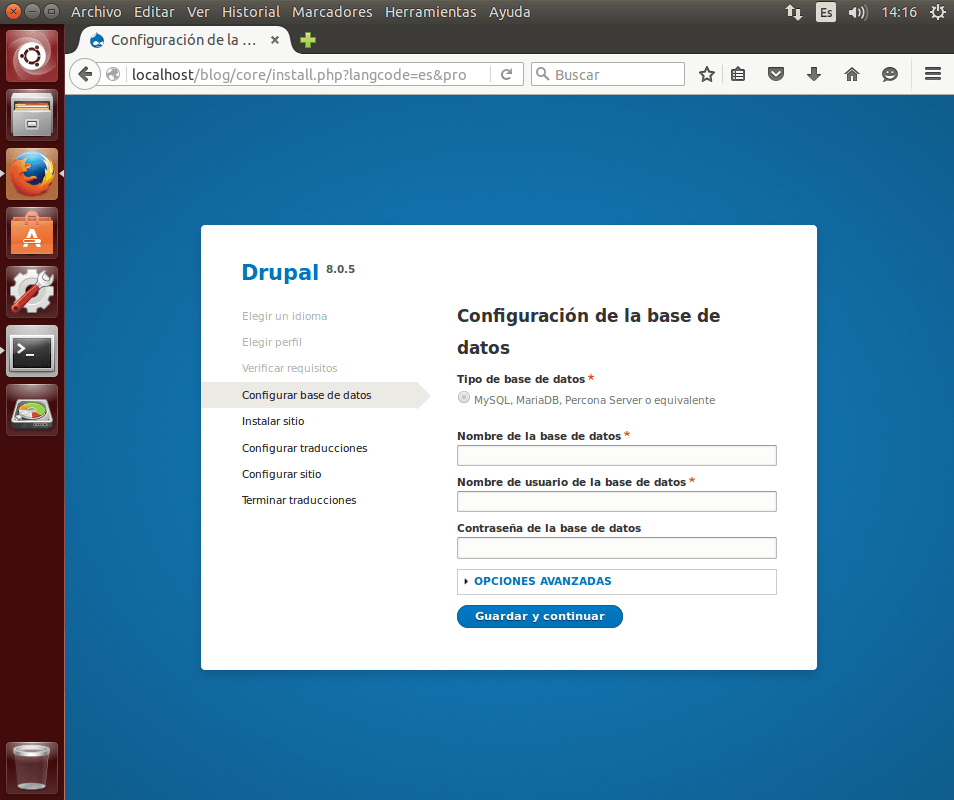Show bookmarks list icon in toolbar
Viewport: 954px width, 800px height.
tap(738, 74)
